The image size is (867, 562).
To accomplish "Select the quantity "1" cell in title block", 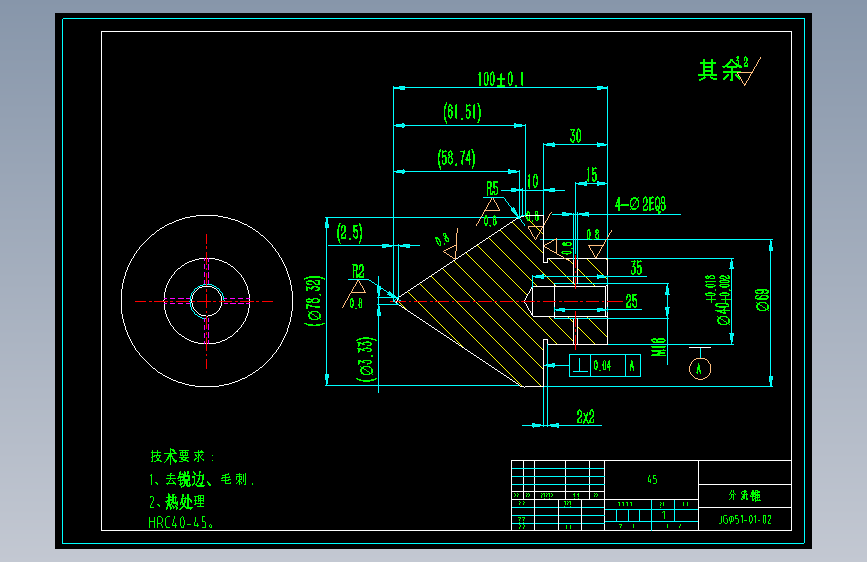I will [664, 515].
